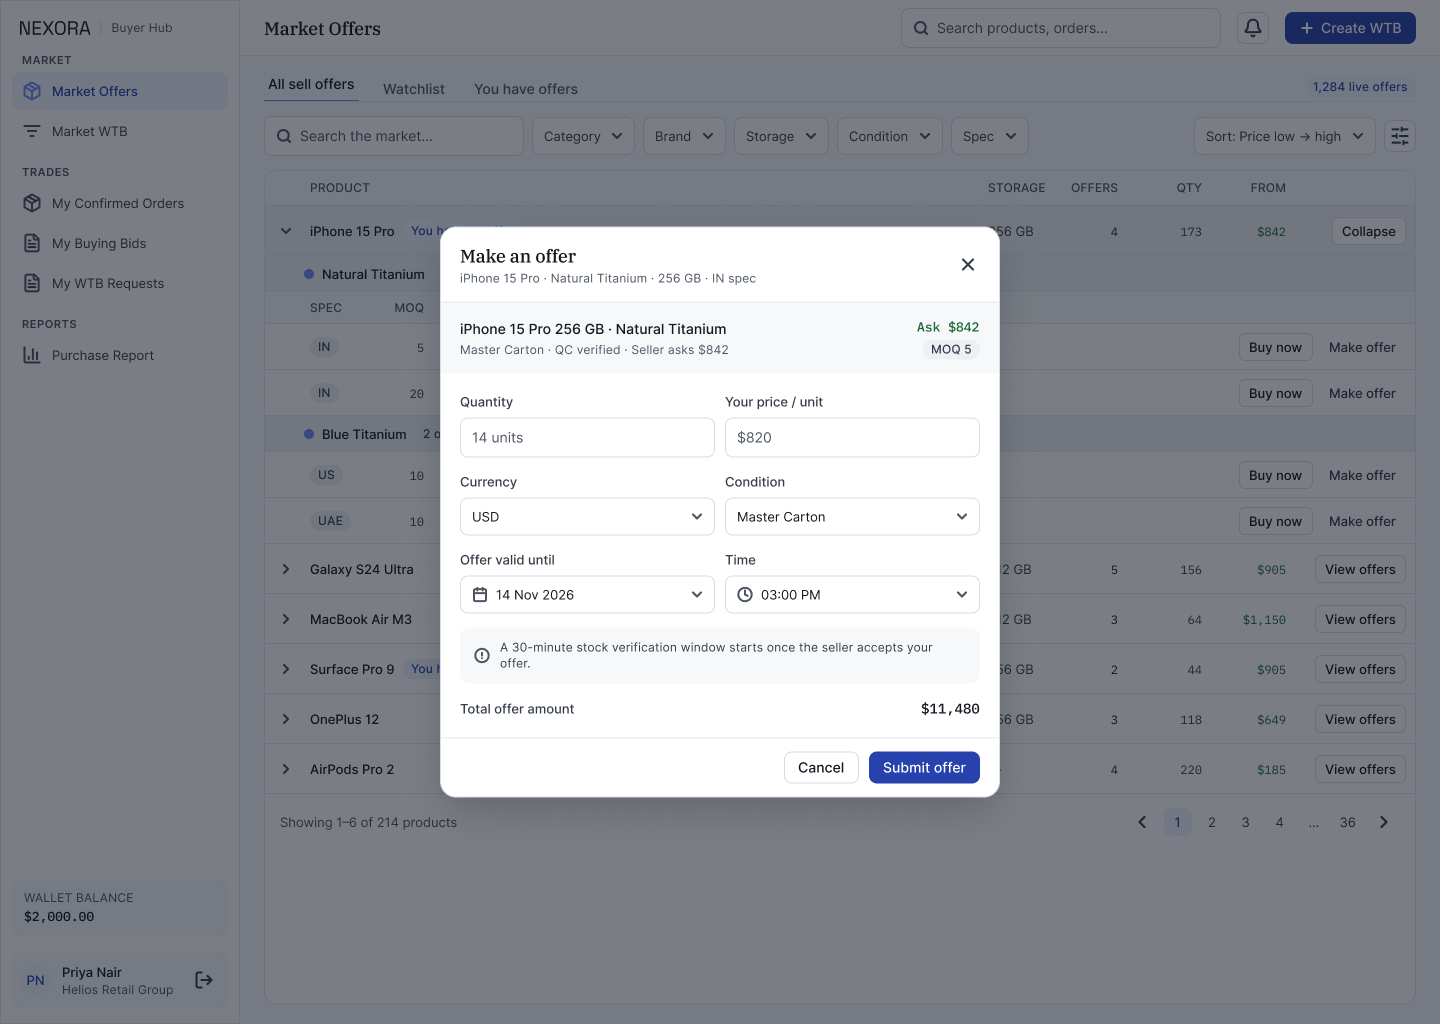The height and width of the screenshot is (1024, 1440).
Task: Click the PN user avatar
Action: pyautogui.click(x=36, y=980)
